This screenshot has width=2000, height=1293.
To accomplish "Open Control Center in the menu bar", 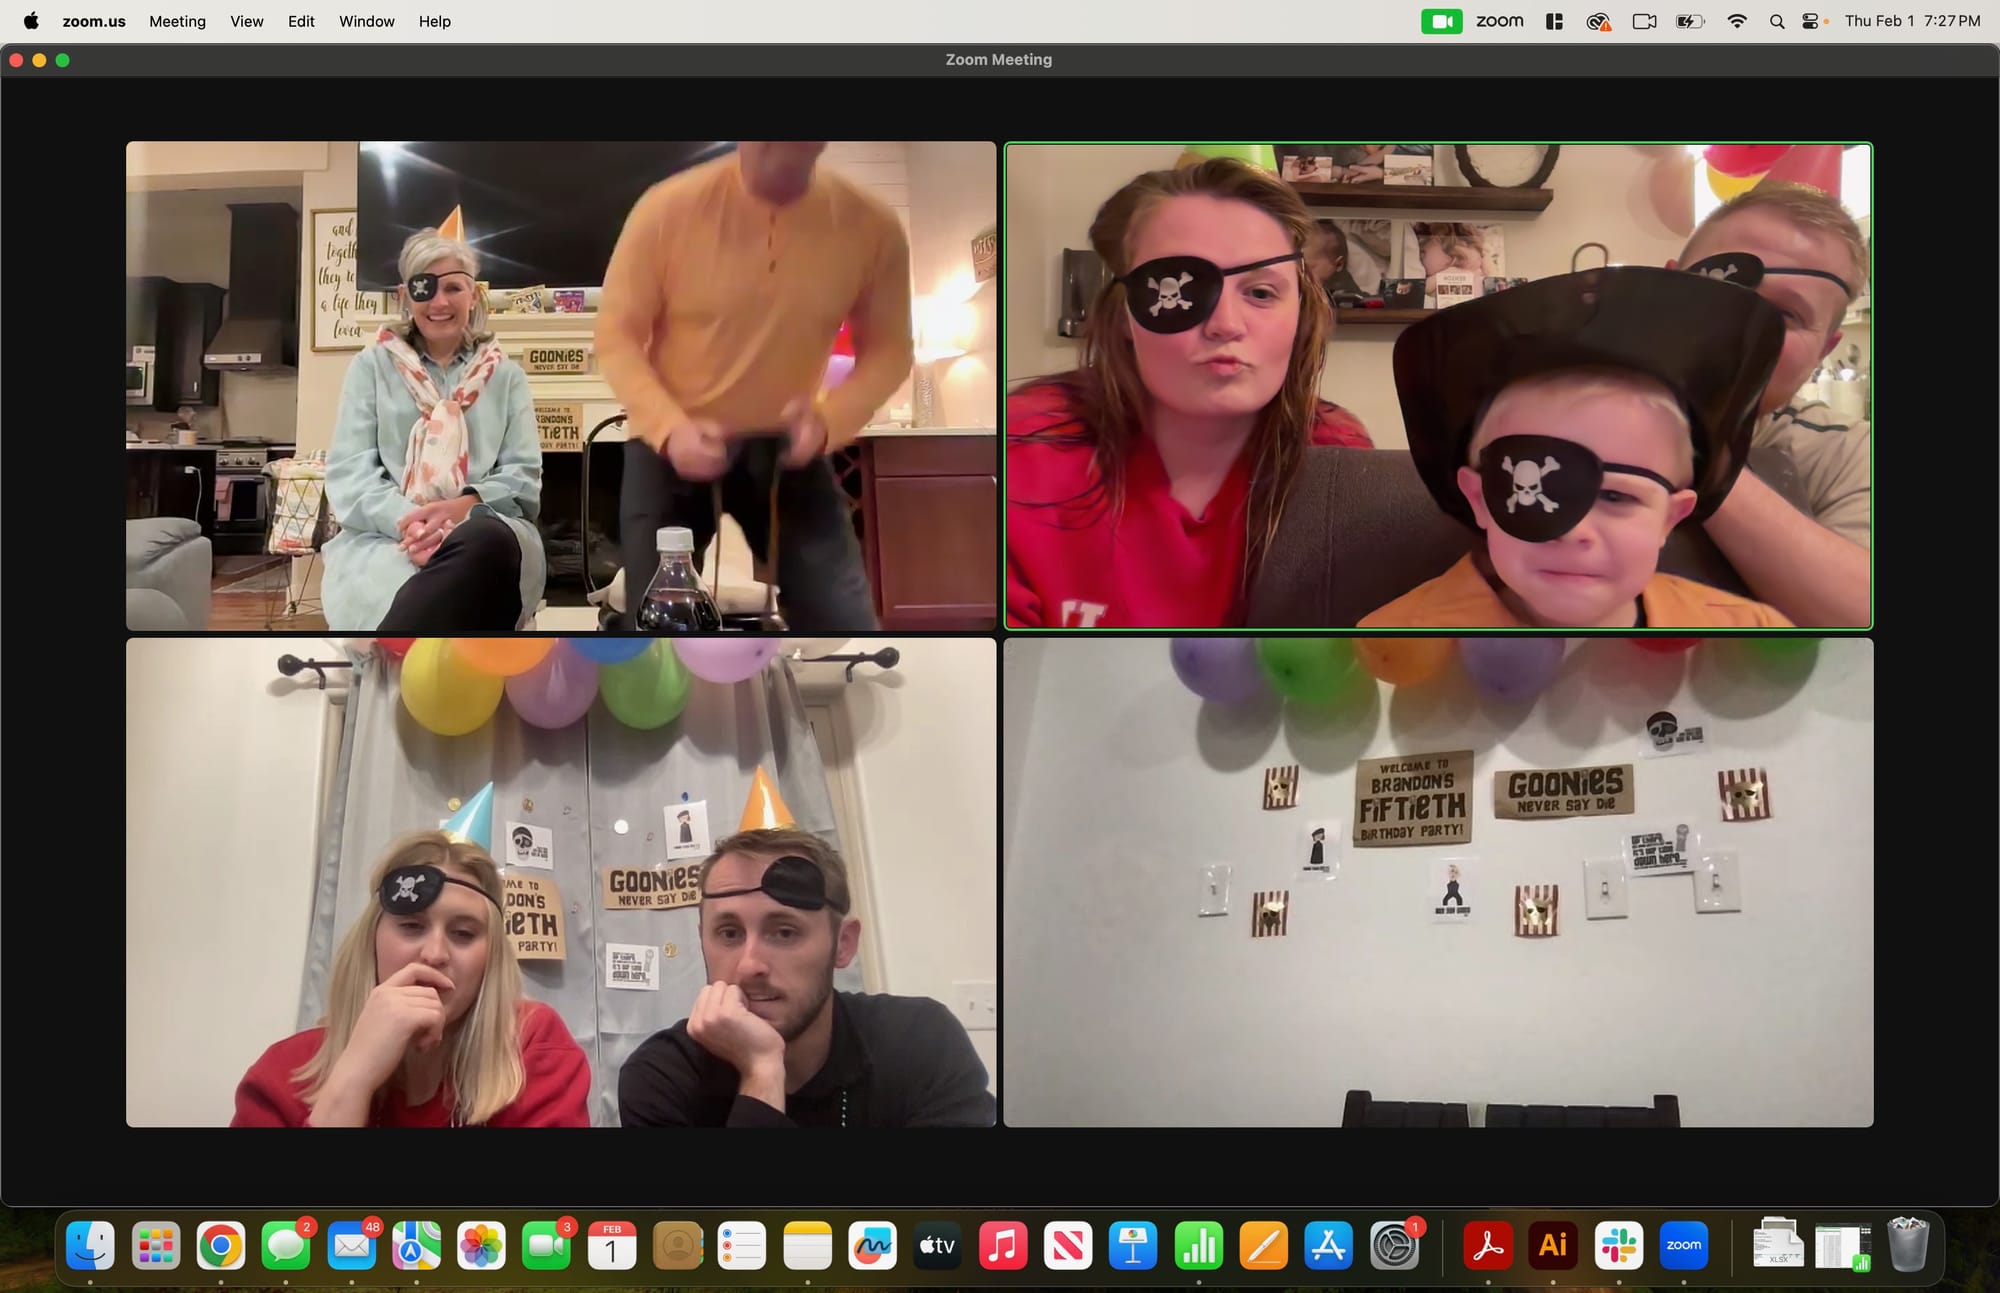I will point(1810,21).
